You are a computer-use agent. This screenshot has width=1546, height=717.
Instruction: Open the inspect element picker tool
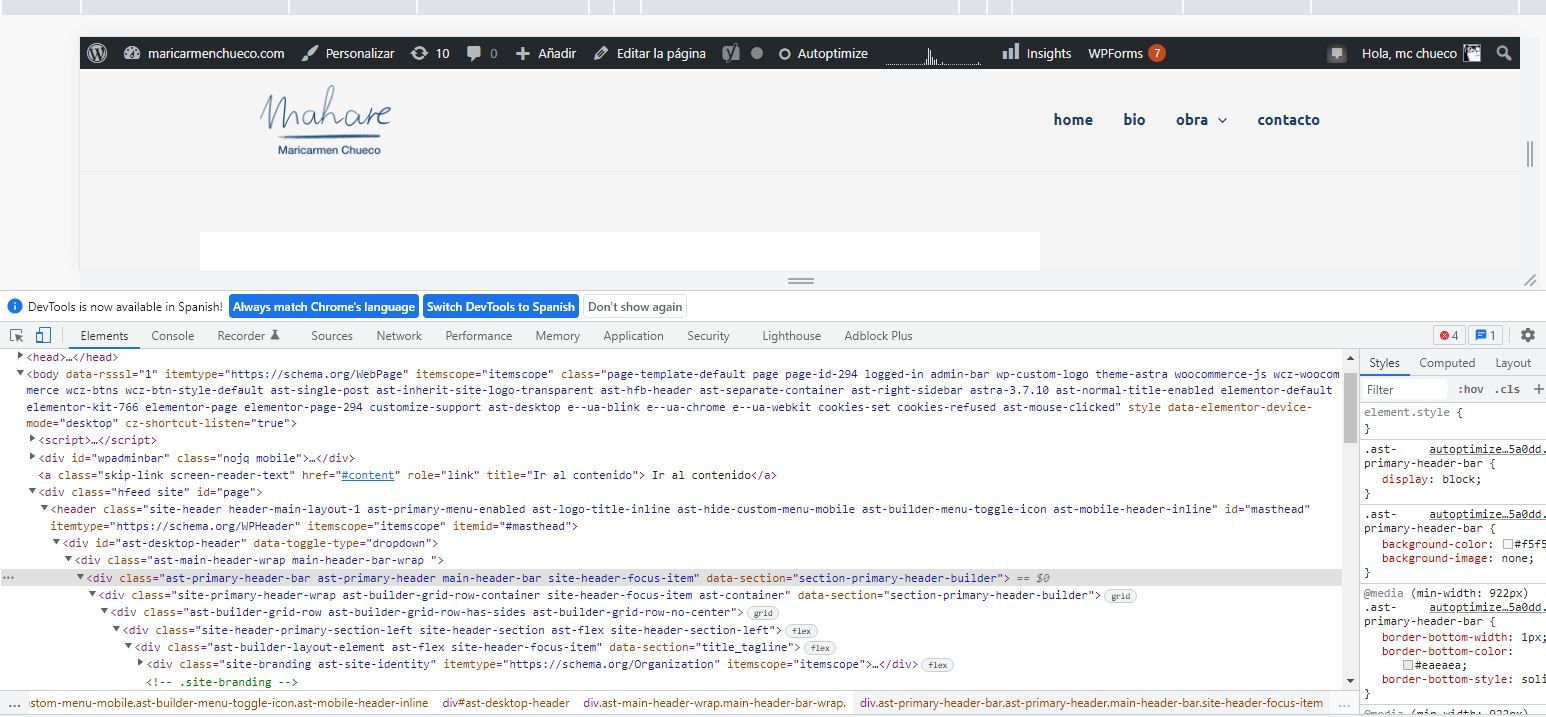pyautogui.click(x=17, y=336)
